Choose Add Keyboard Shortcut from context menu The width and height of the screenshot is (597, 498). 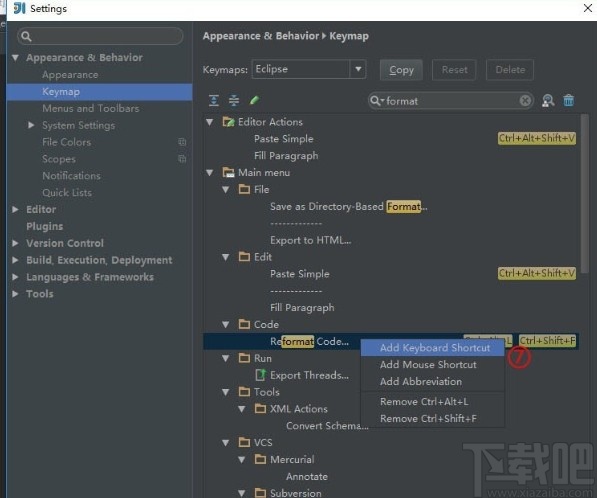(433, 348)
